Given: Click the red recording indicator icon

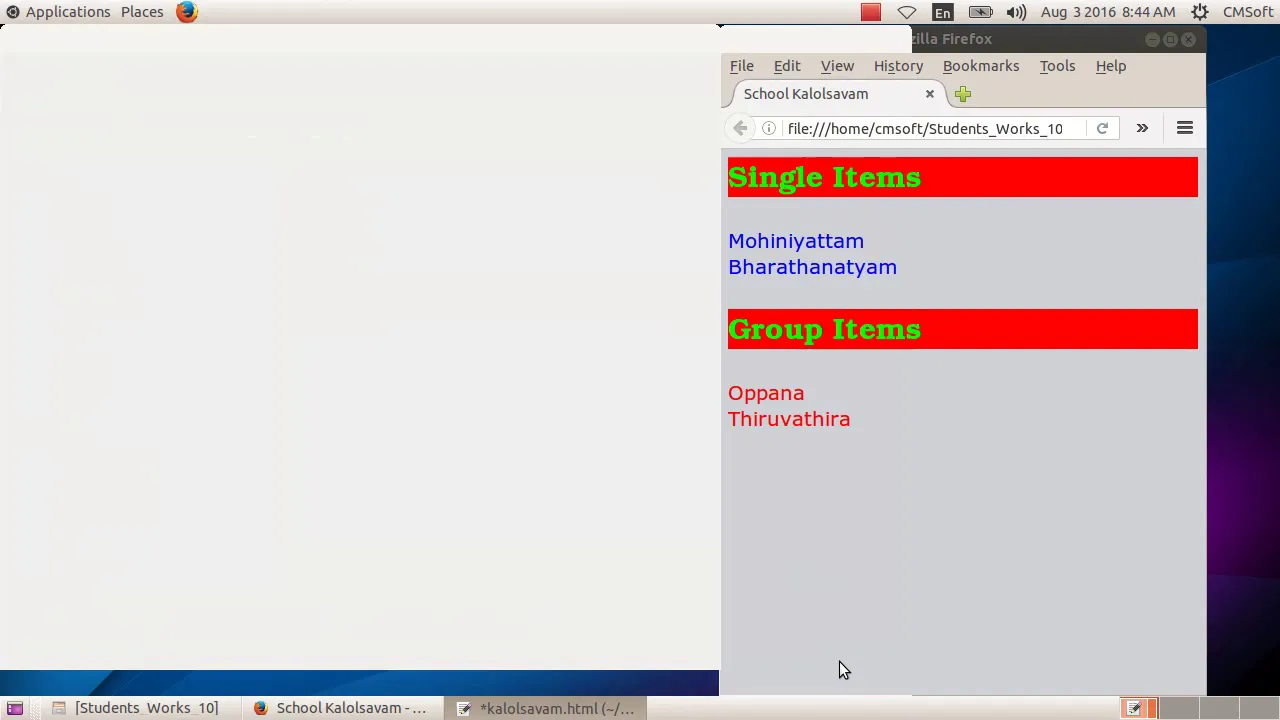Looking at the screenshot, I should 871,12.
